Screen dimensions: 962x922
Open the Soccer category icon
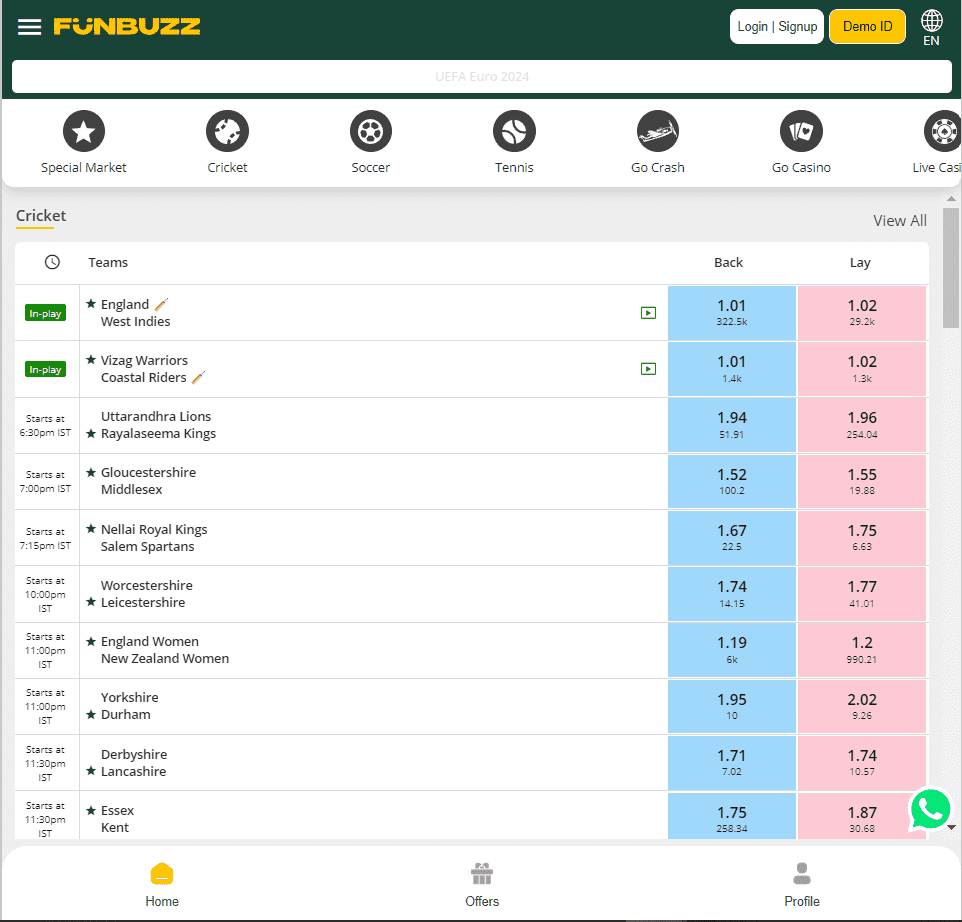pos(370,131)
